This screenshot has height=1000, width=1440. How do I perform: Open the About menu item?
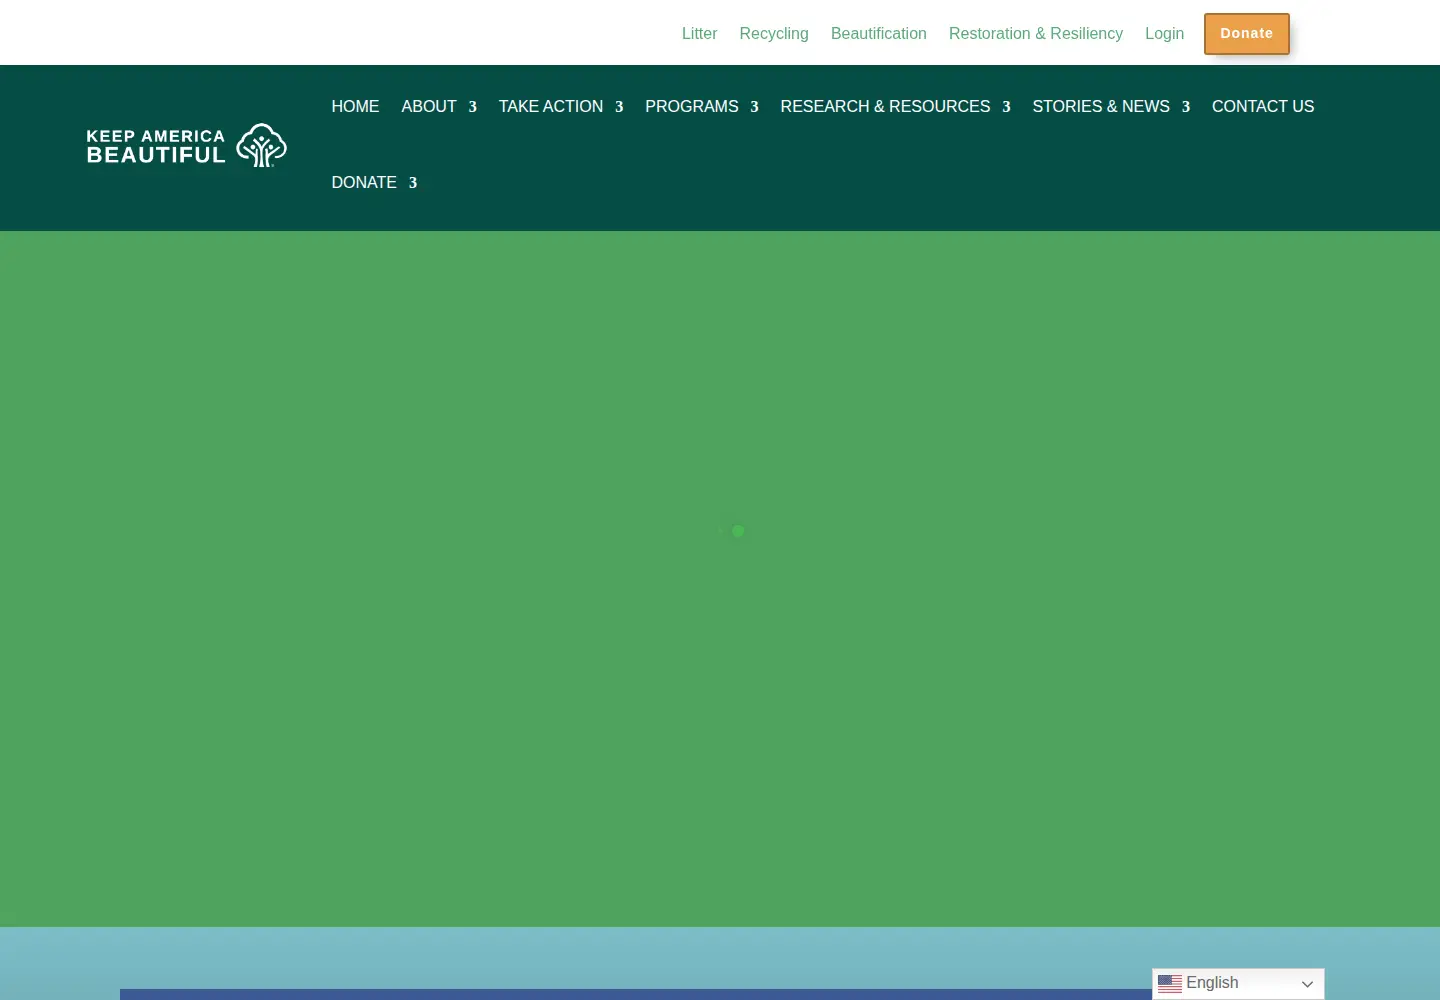429,106
